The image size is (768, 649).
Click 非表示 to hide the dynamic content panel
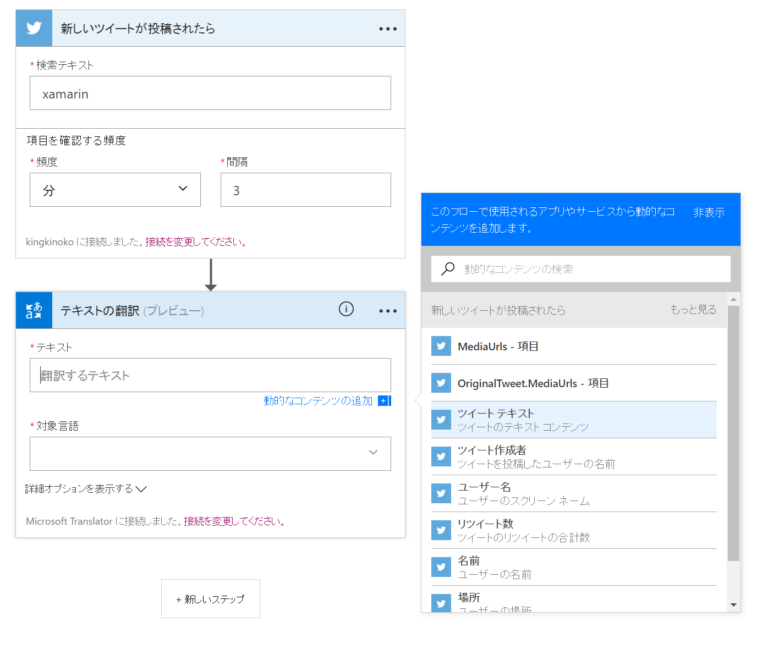(709, 213)
